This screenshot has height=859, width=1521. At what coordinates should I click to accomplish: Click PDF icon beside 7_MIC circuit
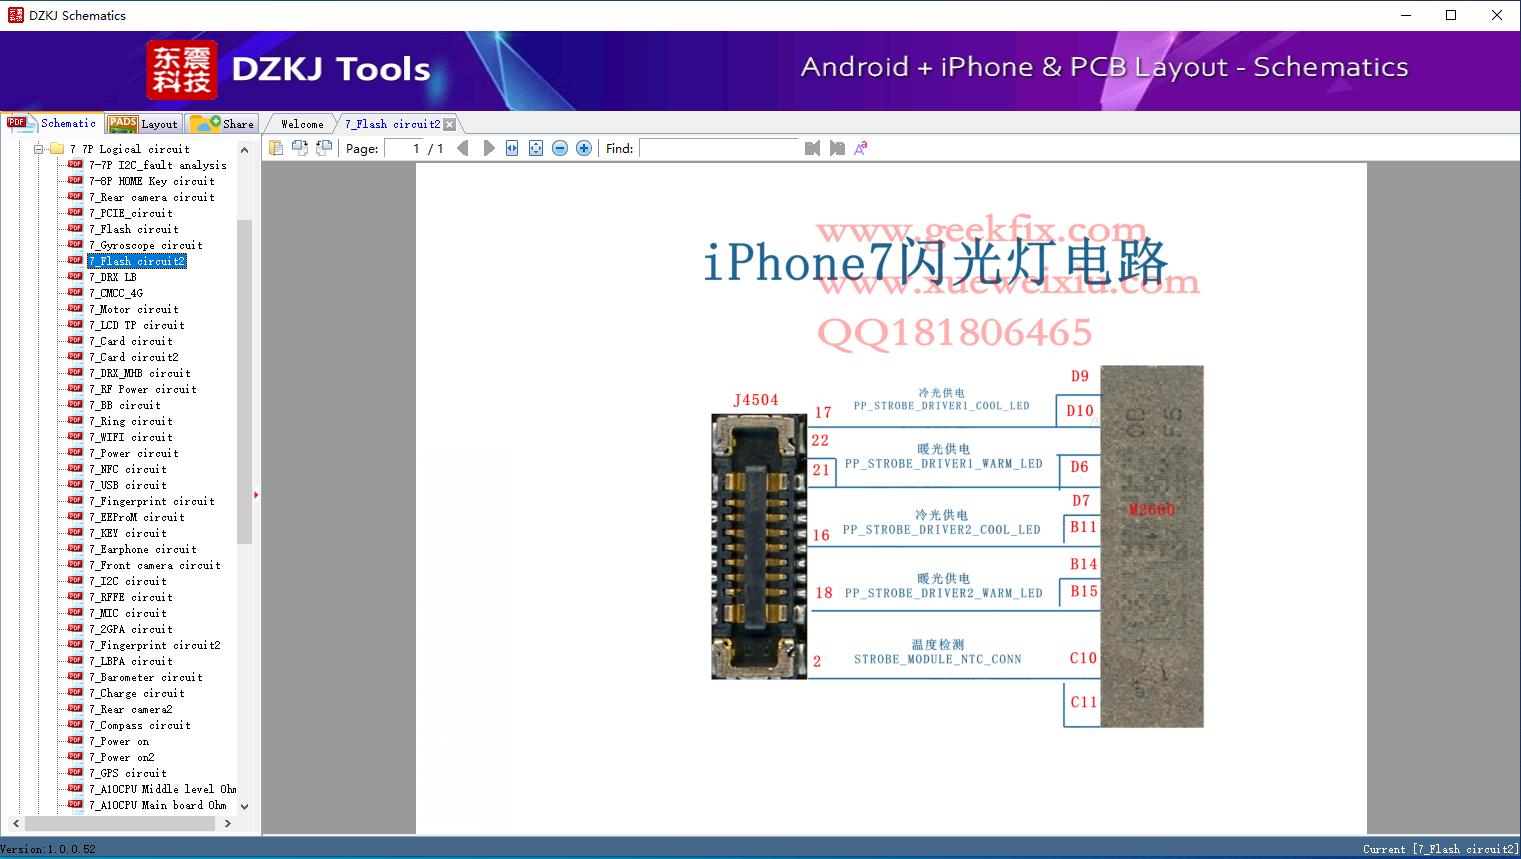pos(75,612)
